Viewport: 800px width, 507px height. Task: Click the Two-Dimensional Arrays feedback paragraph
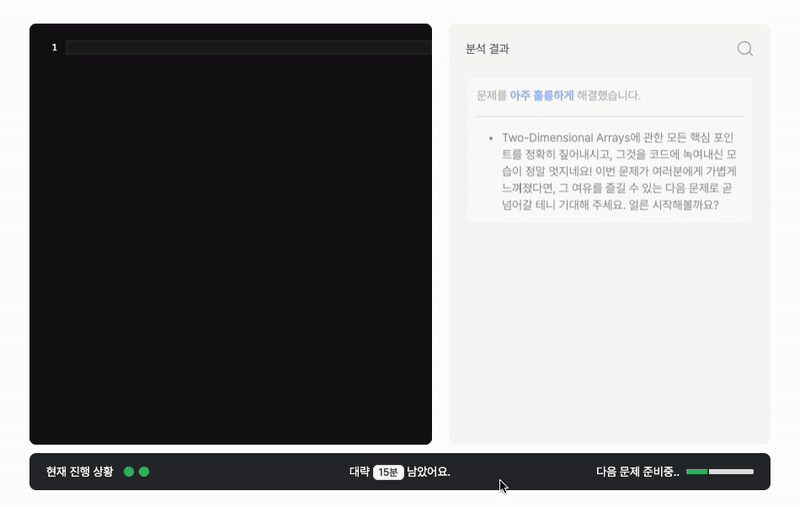pyautogui.click(x=619, y=171)
